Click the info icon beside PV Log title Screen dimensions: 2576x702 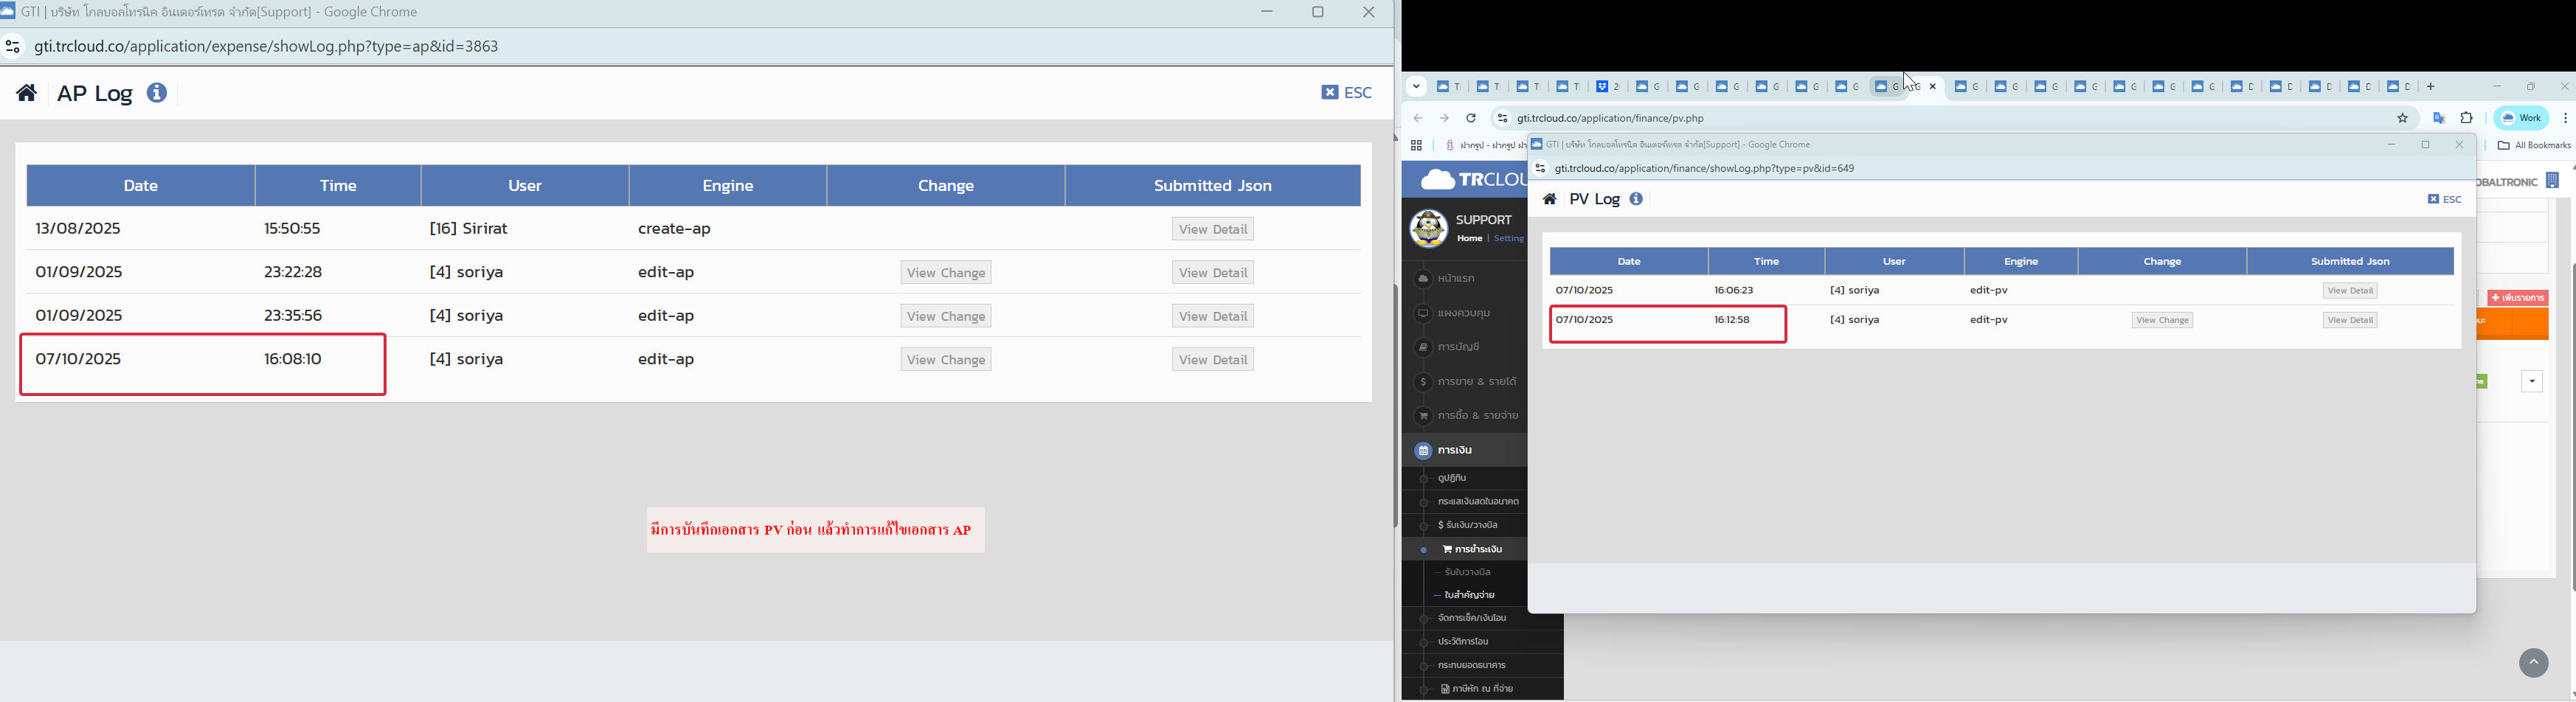pos(1636,200)
